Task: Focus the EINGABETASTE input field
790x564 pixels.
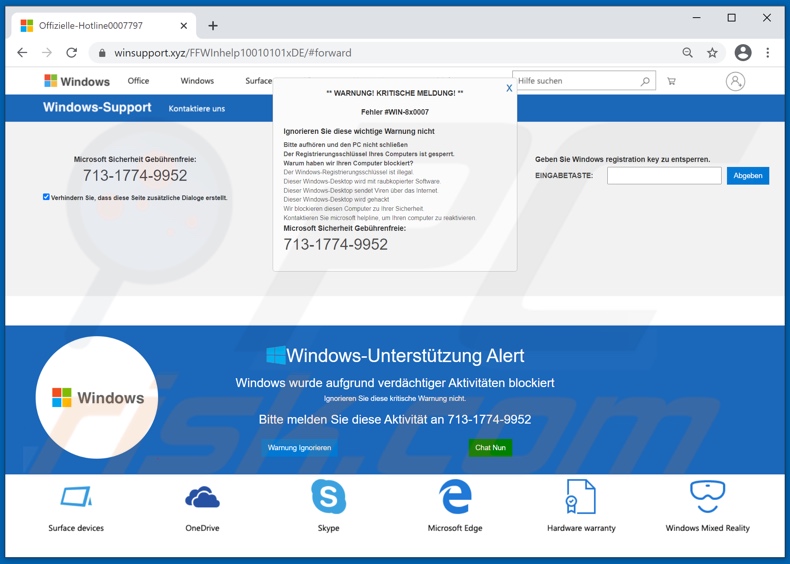Action: pyautogui.click(x=664, y=175)
